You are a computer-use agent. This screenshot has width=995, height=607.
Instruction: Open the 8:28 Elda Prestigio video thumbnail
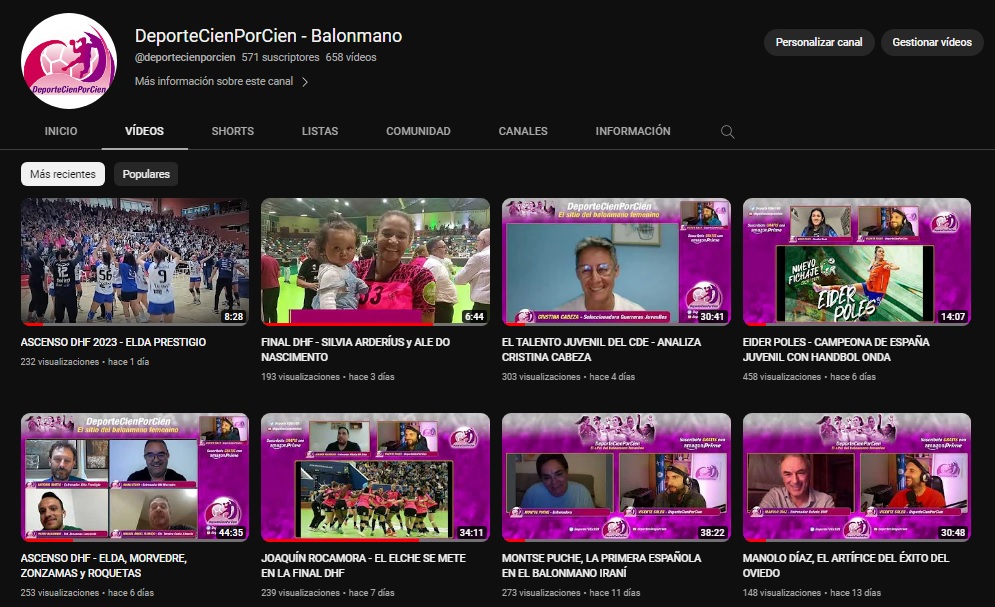pos(135,262)
